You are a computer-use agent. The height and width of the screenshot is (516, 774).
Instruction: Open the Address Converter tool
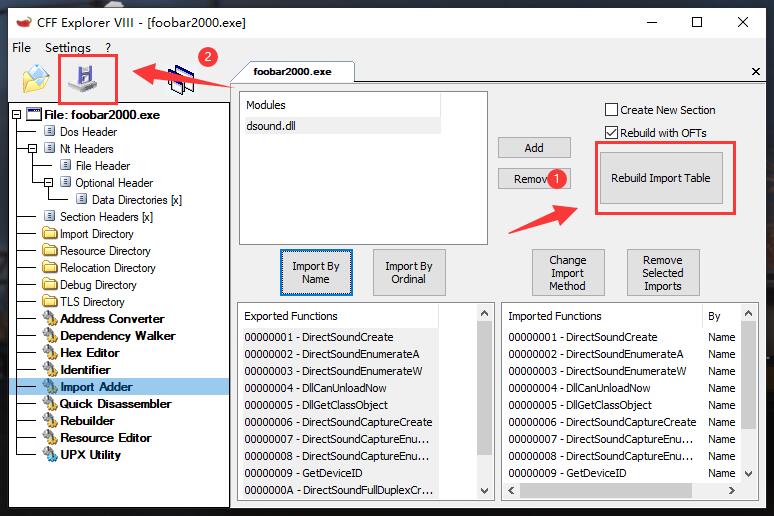111,319
